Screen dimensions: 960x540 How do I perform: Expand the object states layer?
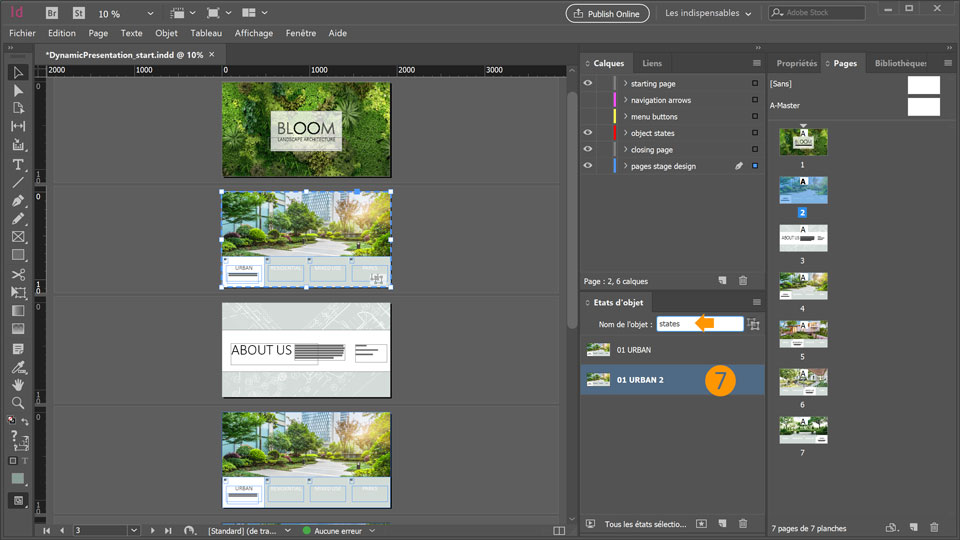pos(625,133)
